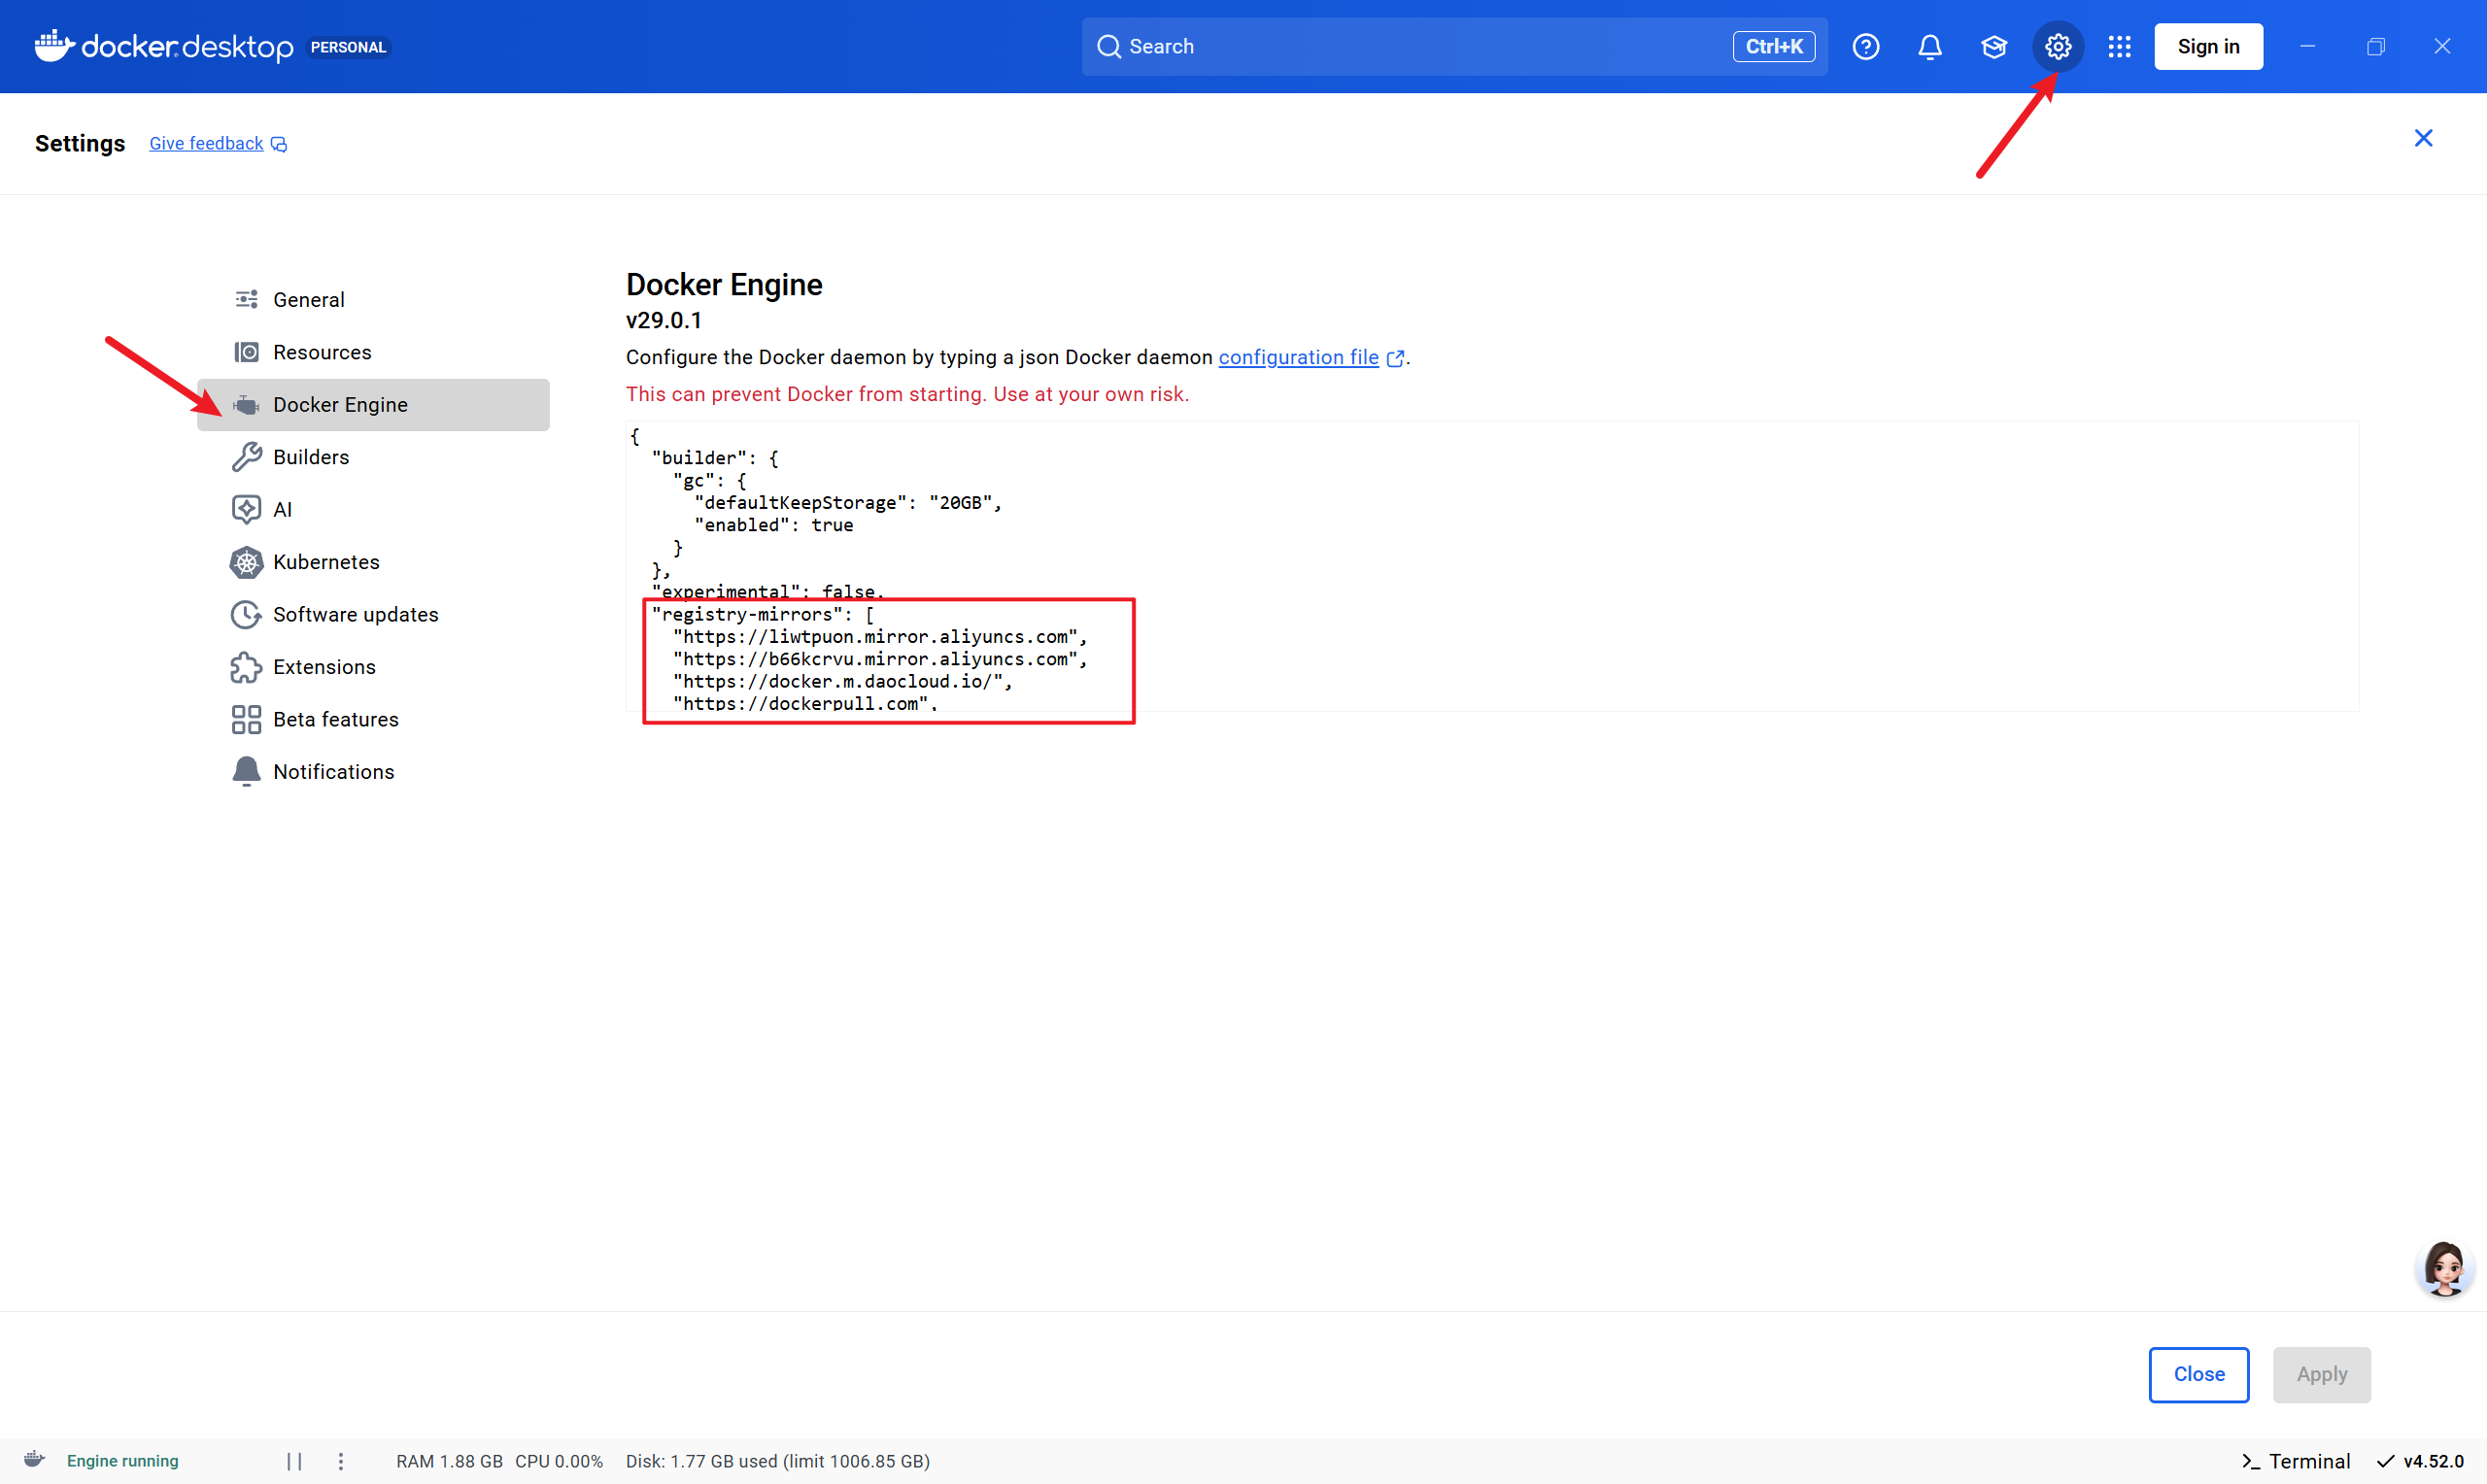Click the PERSONAL plan badge
The width and height of the screenshot is (2487, 1484).
(x=348, y=47)
